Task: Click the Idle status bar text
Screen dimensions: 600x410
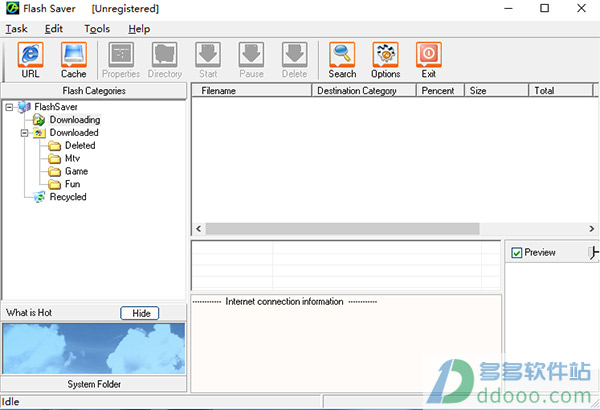Action: pyautogui.click(x=10, y=402)
